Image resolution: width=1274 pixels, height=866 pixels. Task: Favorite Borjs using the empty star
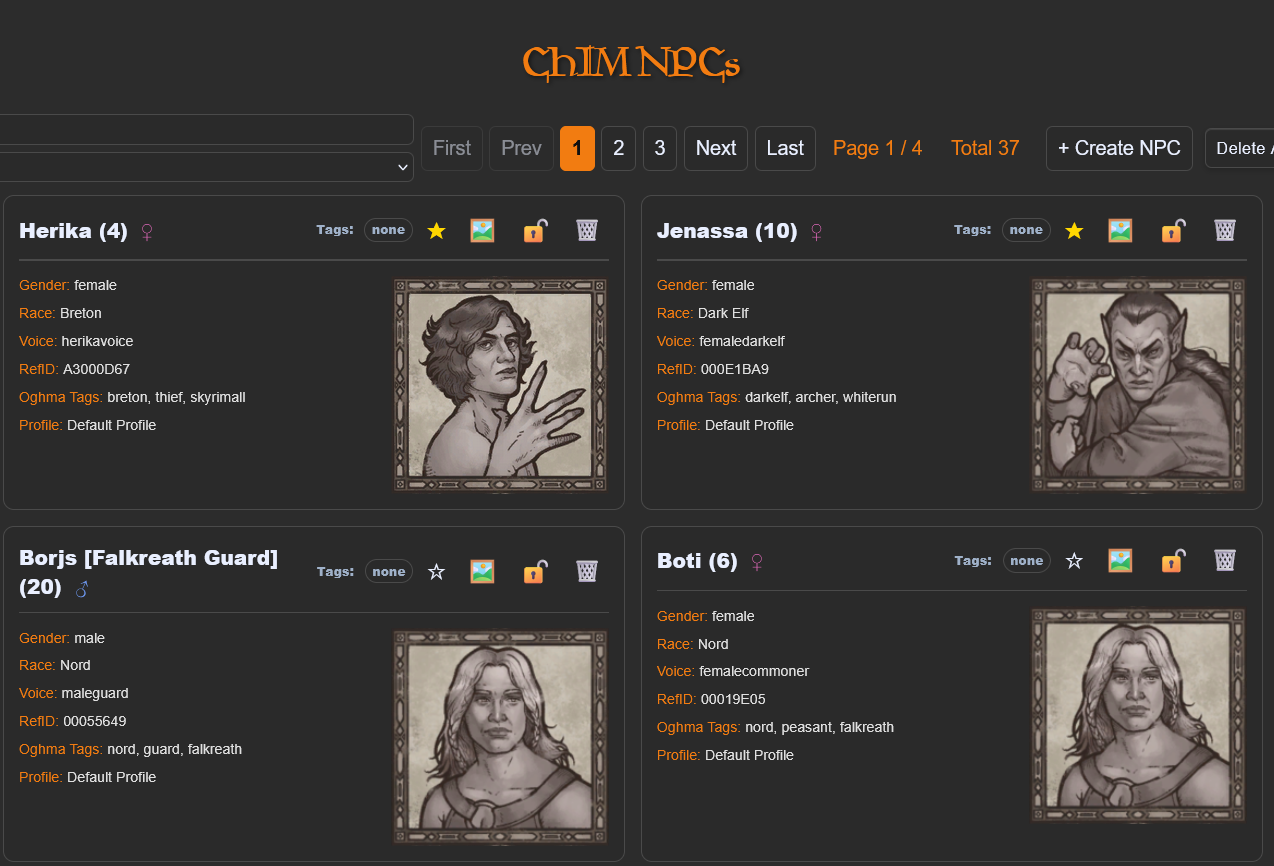pos(436,572)
